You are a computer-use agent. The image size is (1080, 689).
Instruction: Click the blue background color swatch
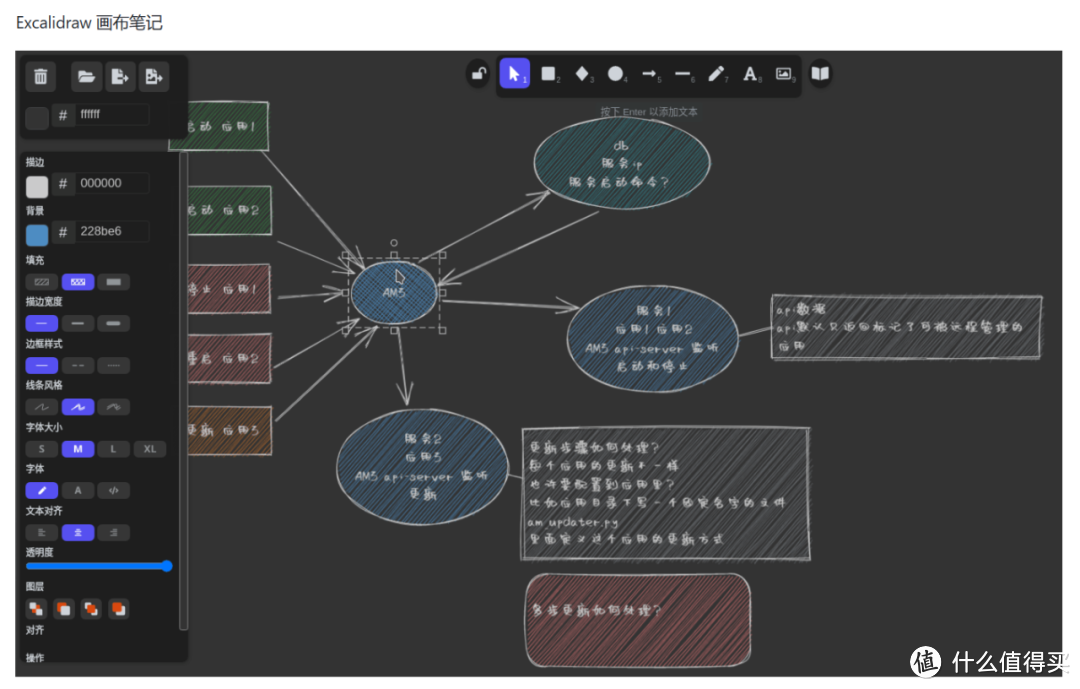[37, 234]
